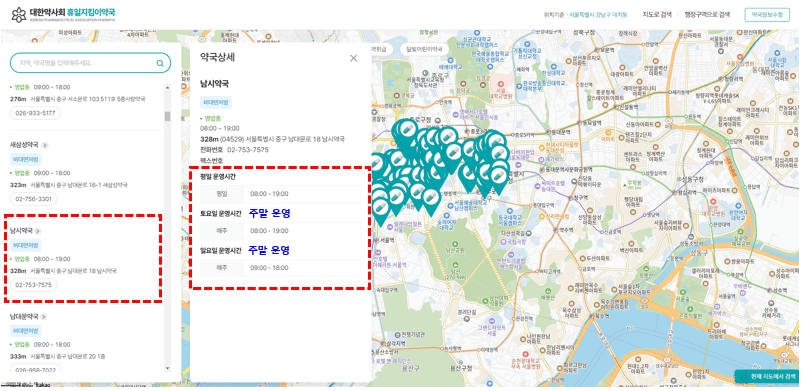Click phone button 02-753-7575 in list

(33, 284)
